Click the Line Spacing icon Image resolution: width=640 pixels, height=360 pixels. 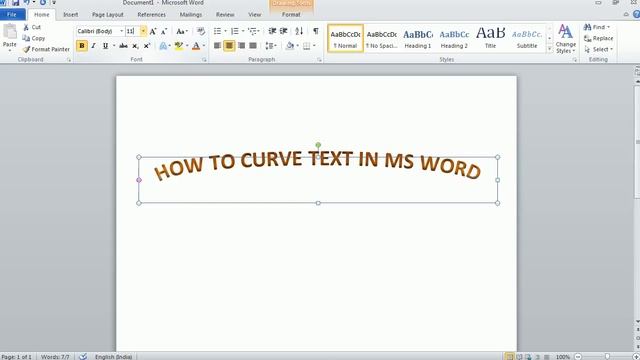[269, 46]
